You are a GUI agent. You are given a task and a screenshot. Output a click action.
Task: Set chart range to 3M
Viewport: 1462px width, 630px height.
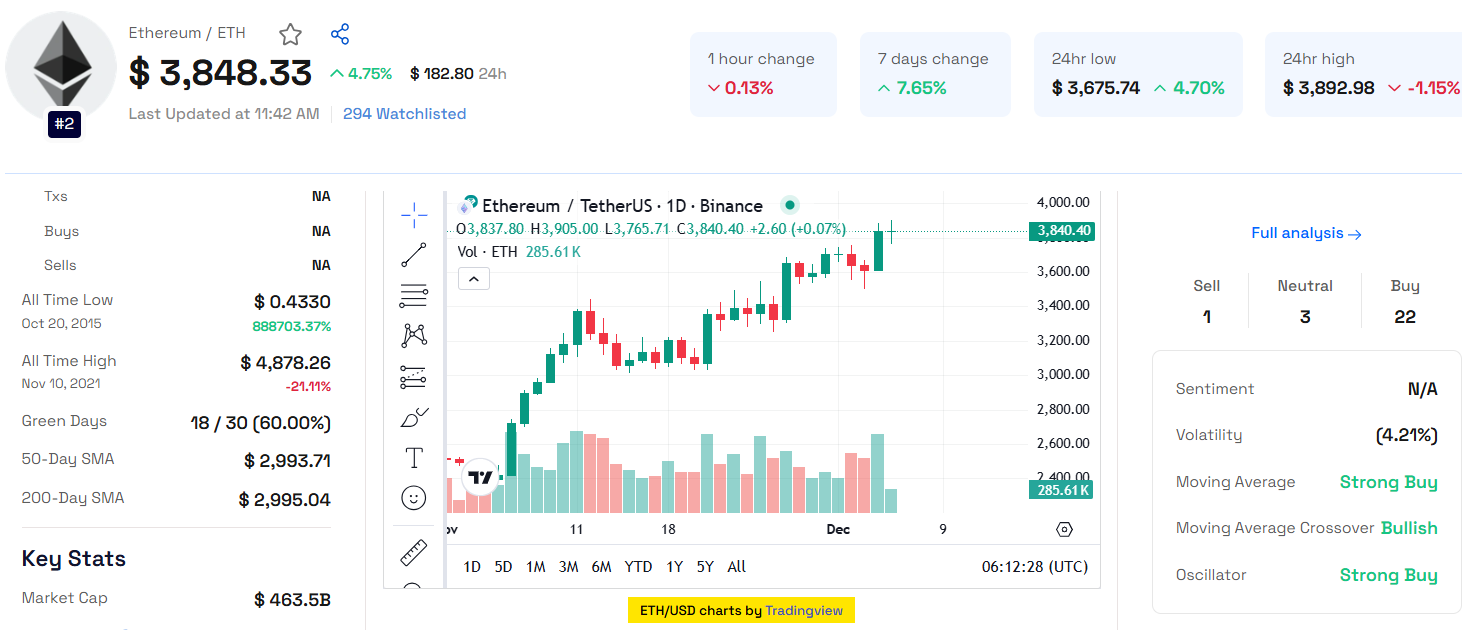click(x=568, y=567)
